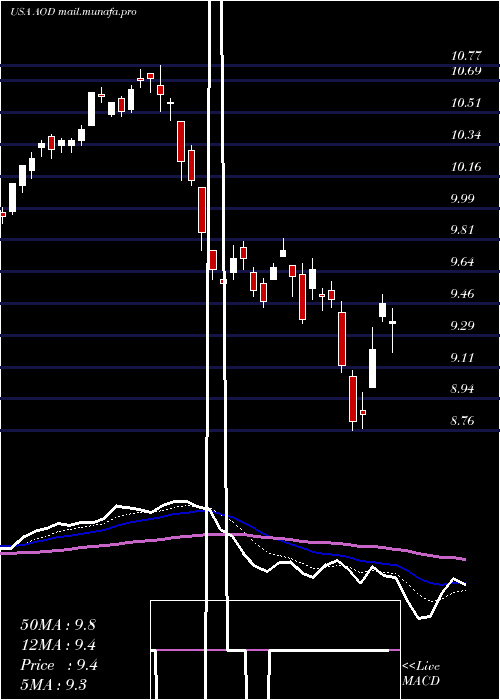Click the '12MA : 9.4' reading
The image size is (500, 700).
(x=58, y=645)
